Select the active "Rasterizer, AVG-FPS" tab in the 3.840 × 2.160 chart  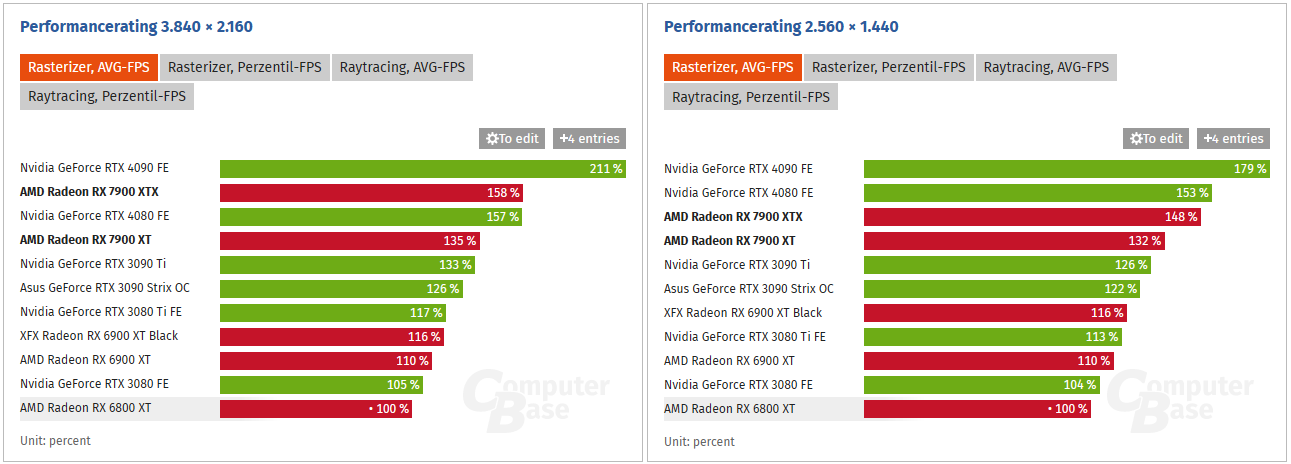pos(88,68)
